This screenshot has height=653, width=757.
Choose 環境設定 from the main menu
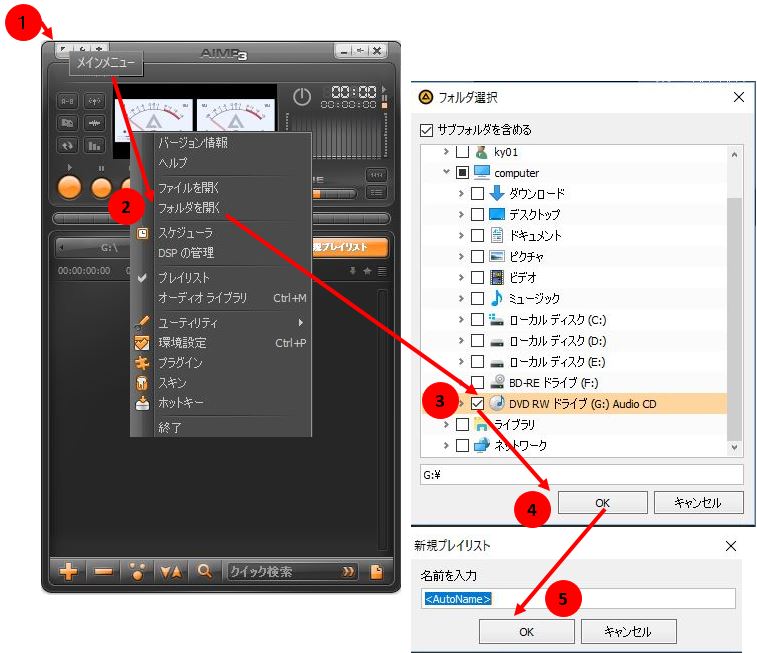(x=181, y=342)
